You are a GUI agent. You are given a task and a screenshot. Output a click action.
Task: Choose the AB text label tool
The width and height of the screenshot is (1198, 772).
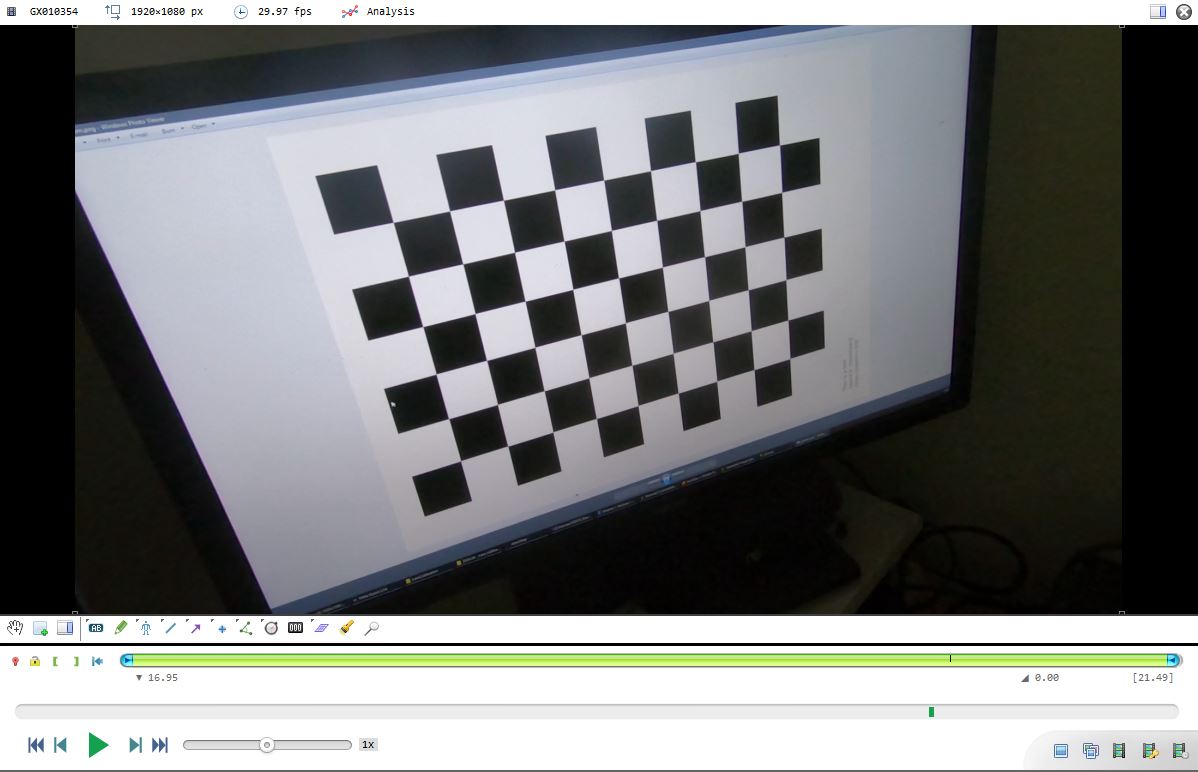tap(96, 628)
